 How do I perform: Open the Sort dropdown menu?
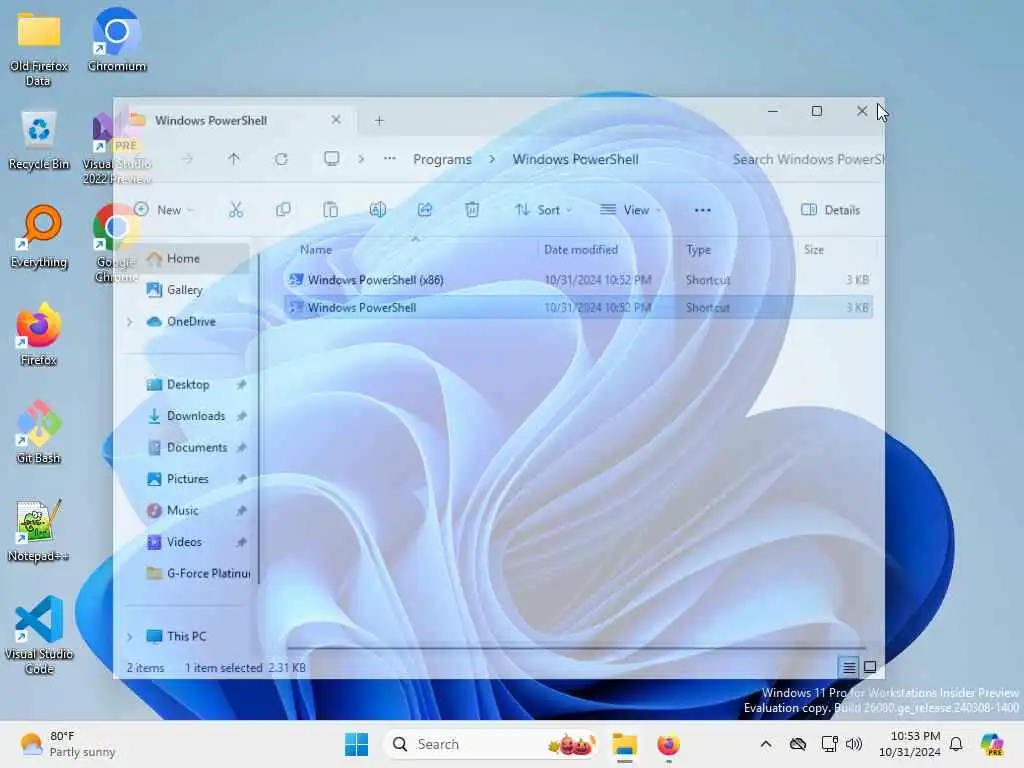pos(543,210)
